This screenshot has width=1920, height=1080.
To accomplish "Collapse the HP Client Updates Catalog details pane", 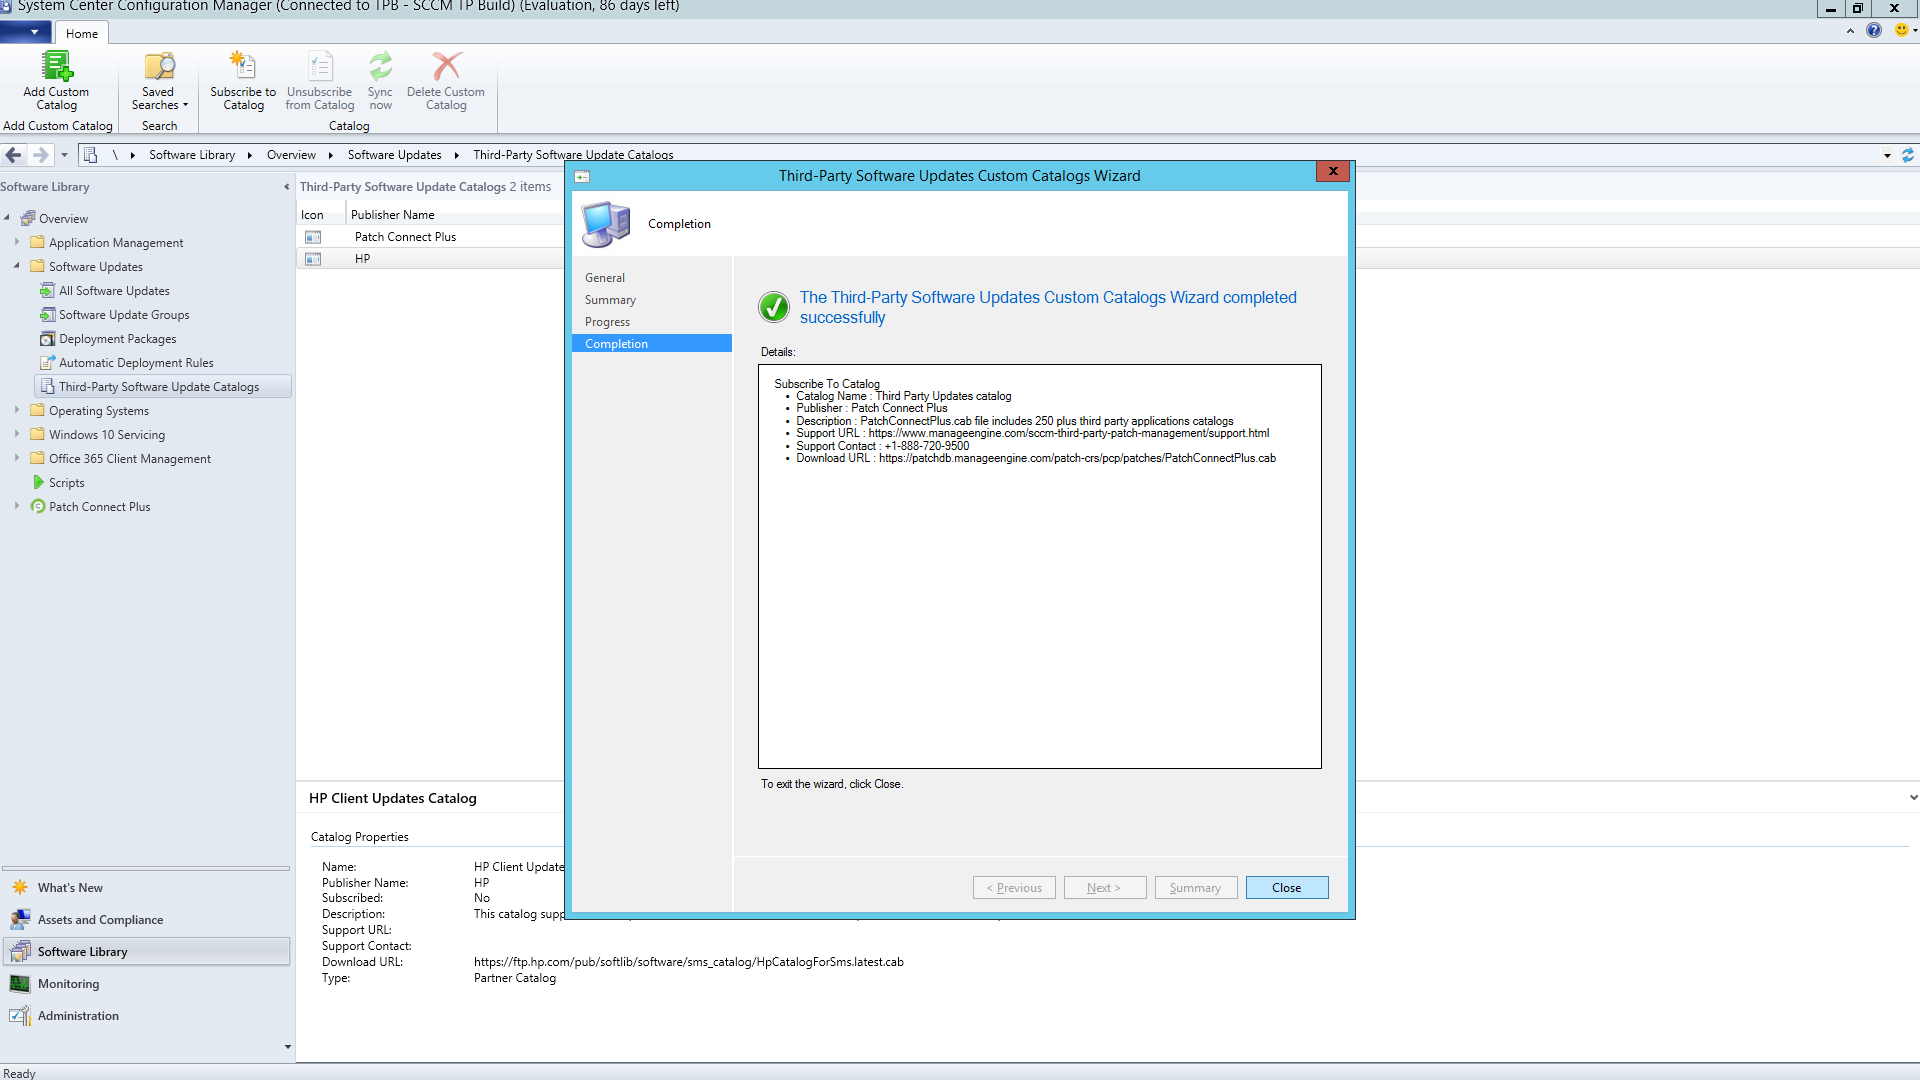I will click(1913, 798).
